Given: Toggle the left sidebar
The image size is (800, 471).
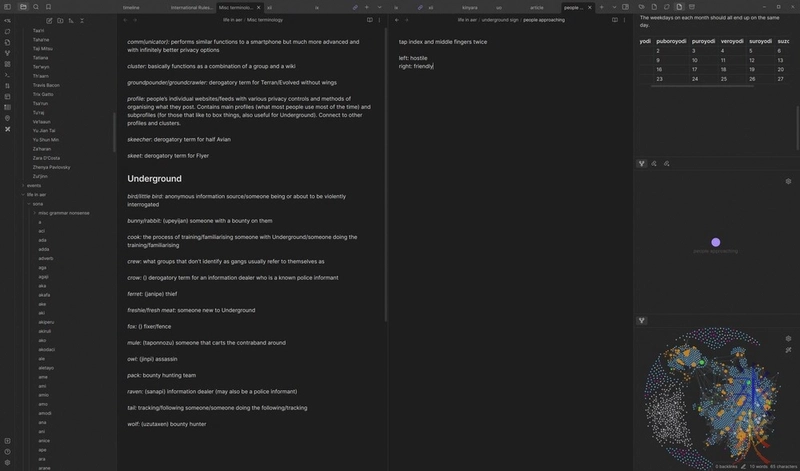Looking at the screenshot, I should [x=7, y=7].
